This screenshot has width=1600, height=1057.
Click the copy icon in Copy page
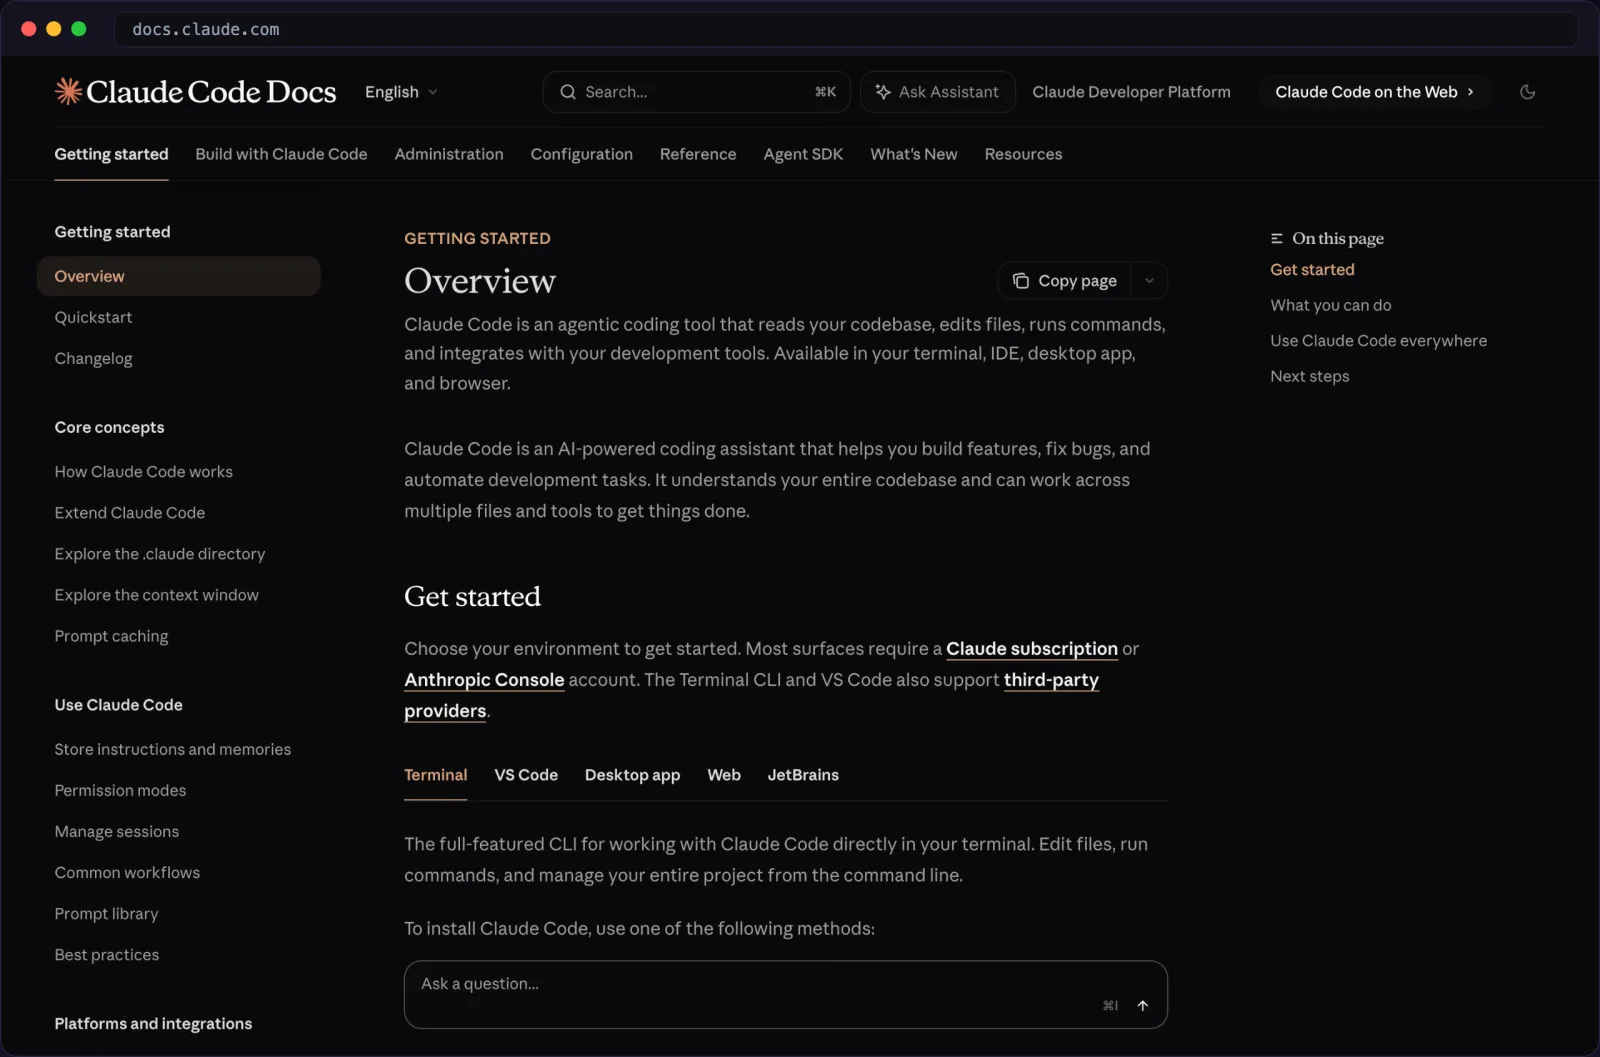(1021, 281)
